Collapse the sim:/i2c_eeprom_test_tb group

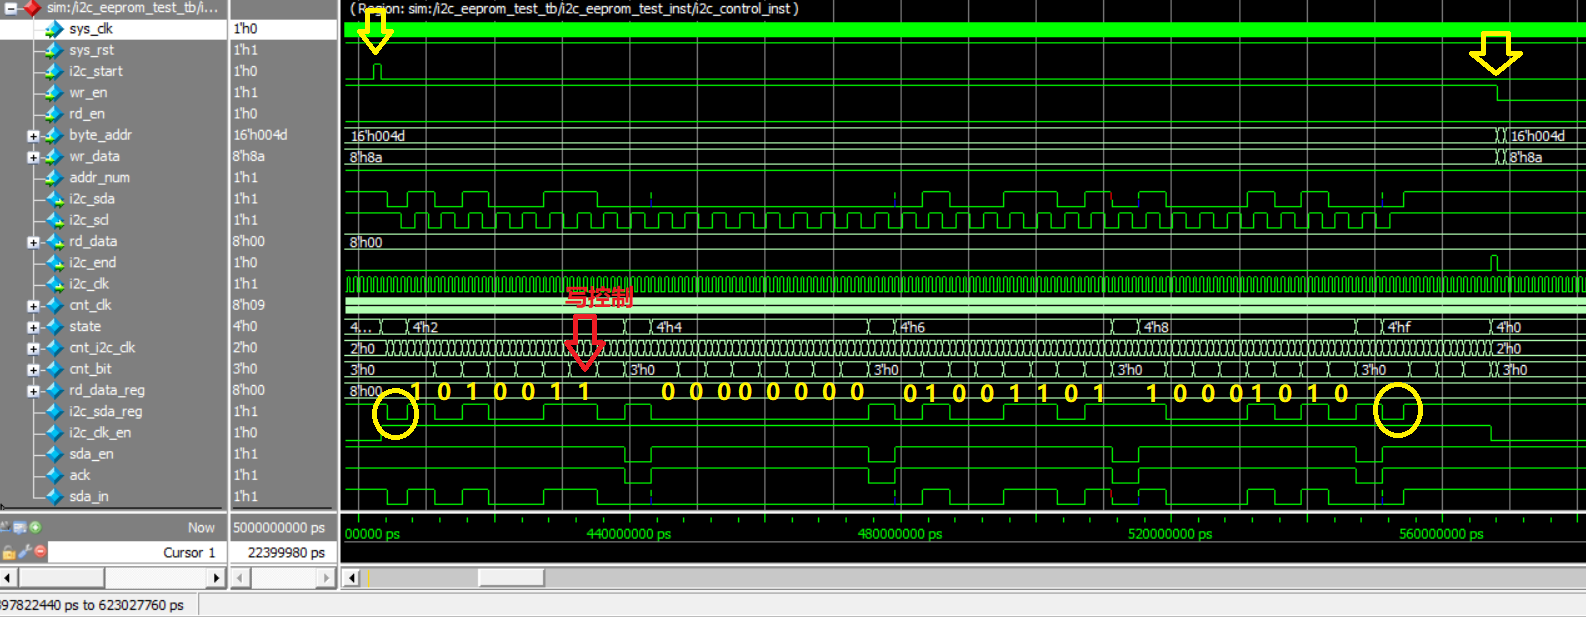tap(11, 8)
